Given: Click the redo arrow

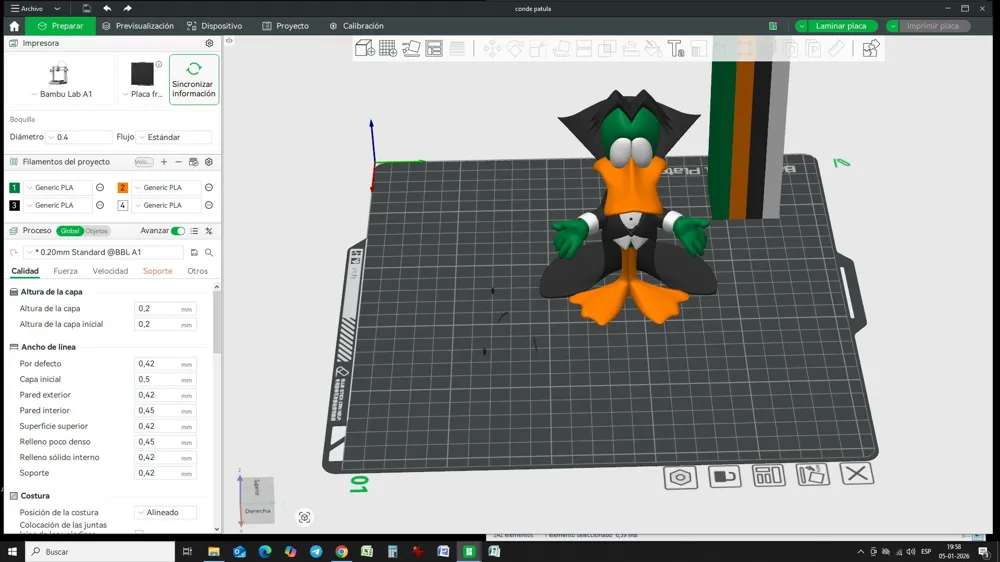Looking at the screenshot, I should 128,8.
